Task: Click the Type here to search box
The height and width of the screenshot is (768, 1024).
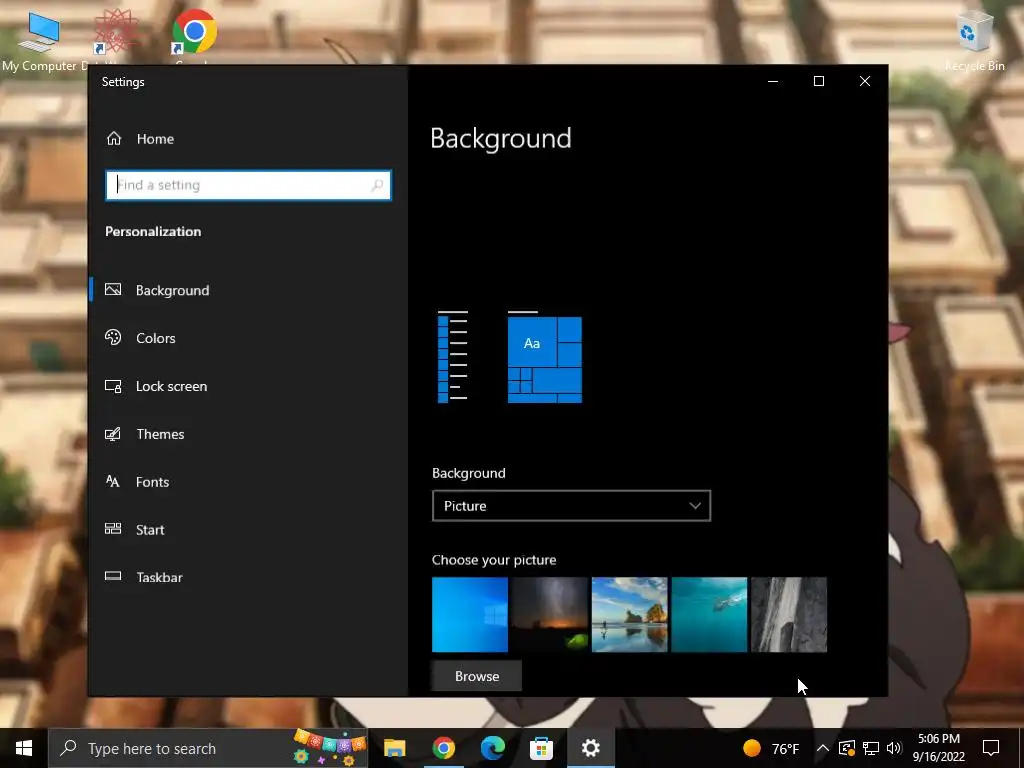Action: tap(208, 748)
